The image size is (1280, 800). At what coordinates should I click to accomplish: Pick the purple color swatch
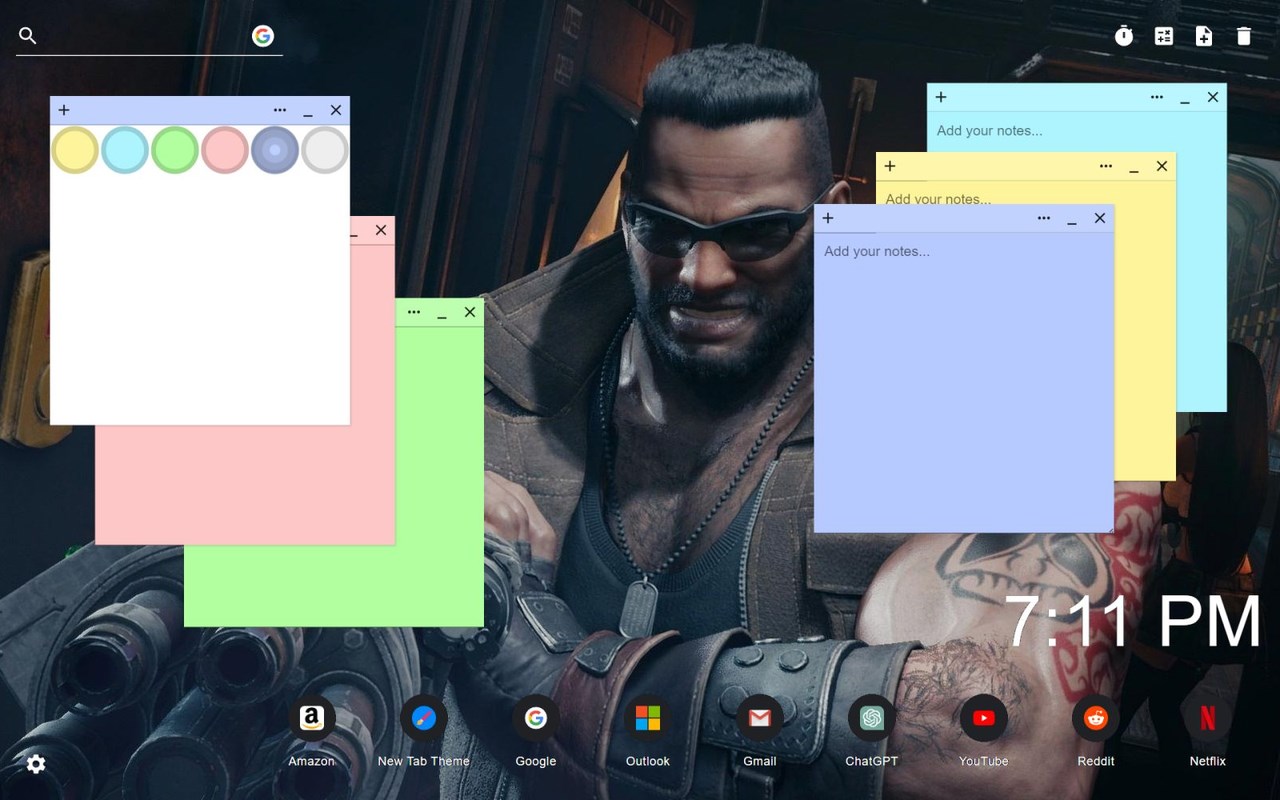click(x=275, y=150)
